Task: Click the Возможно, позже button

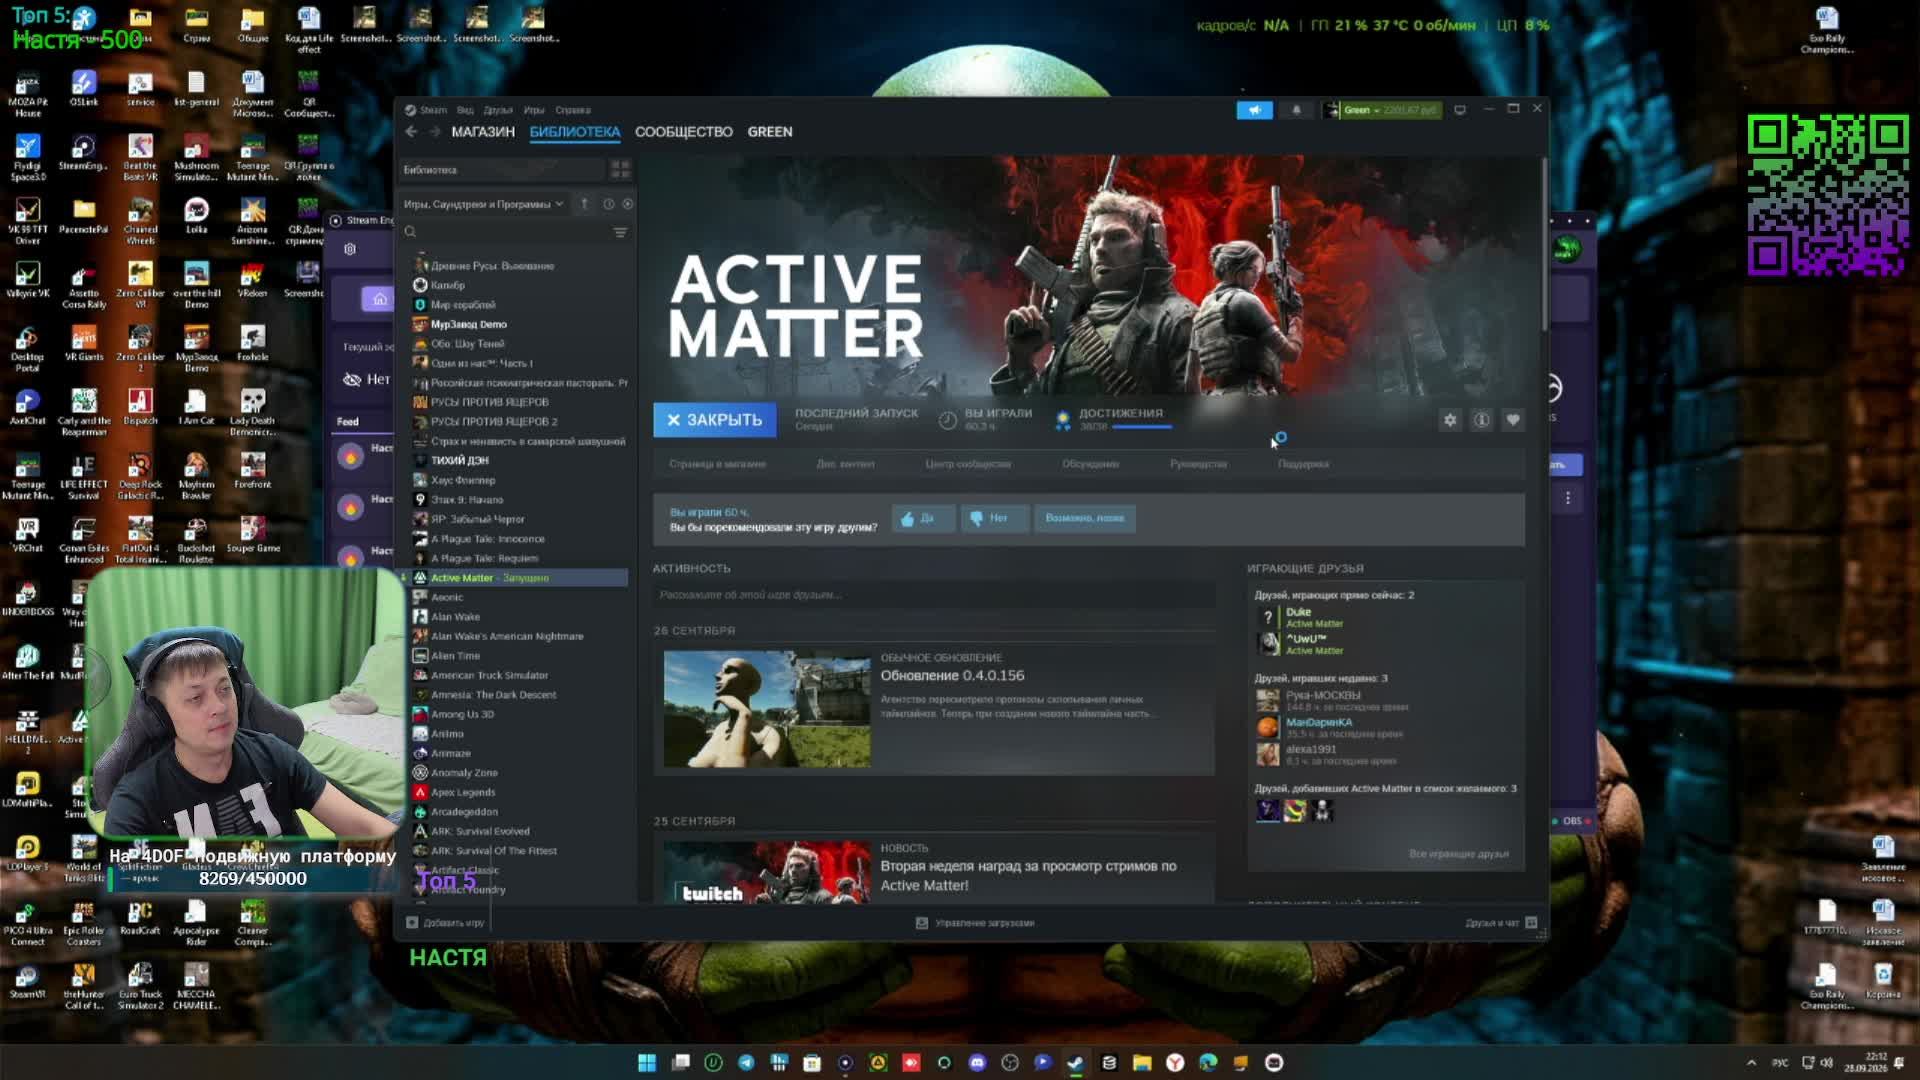Action: click(x=1085, y=518)
